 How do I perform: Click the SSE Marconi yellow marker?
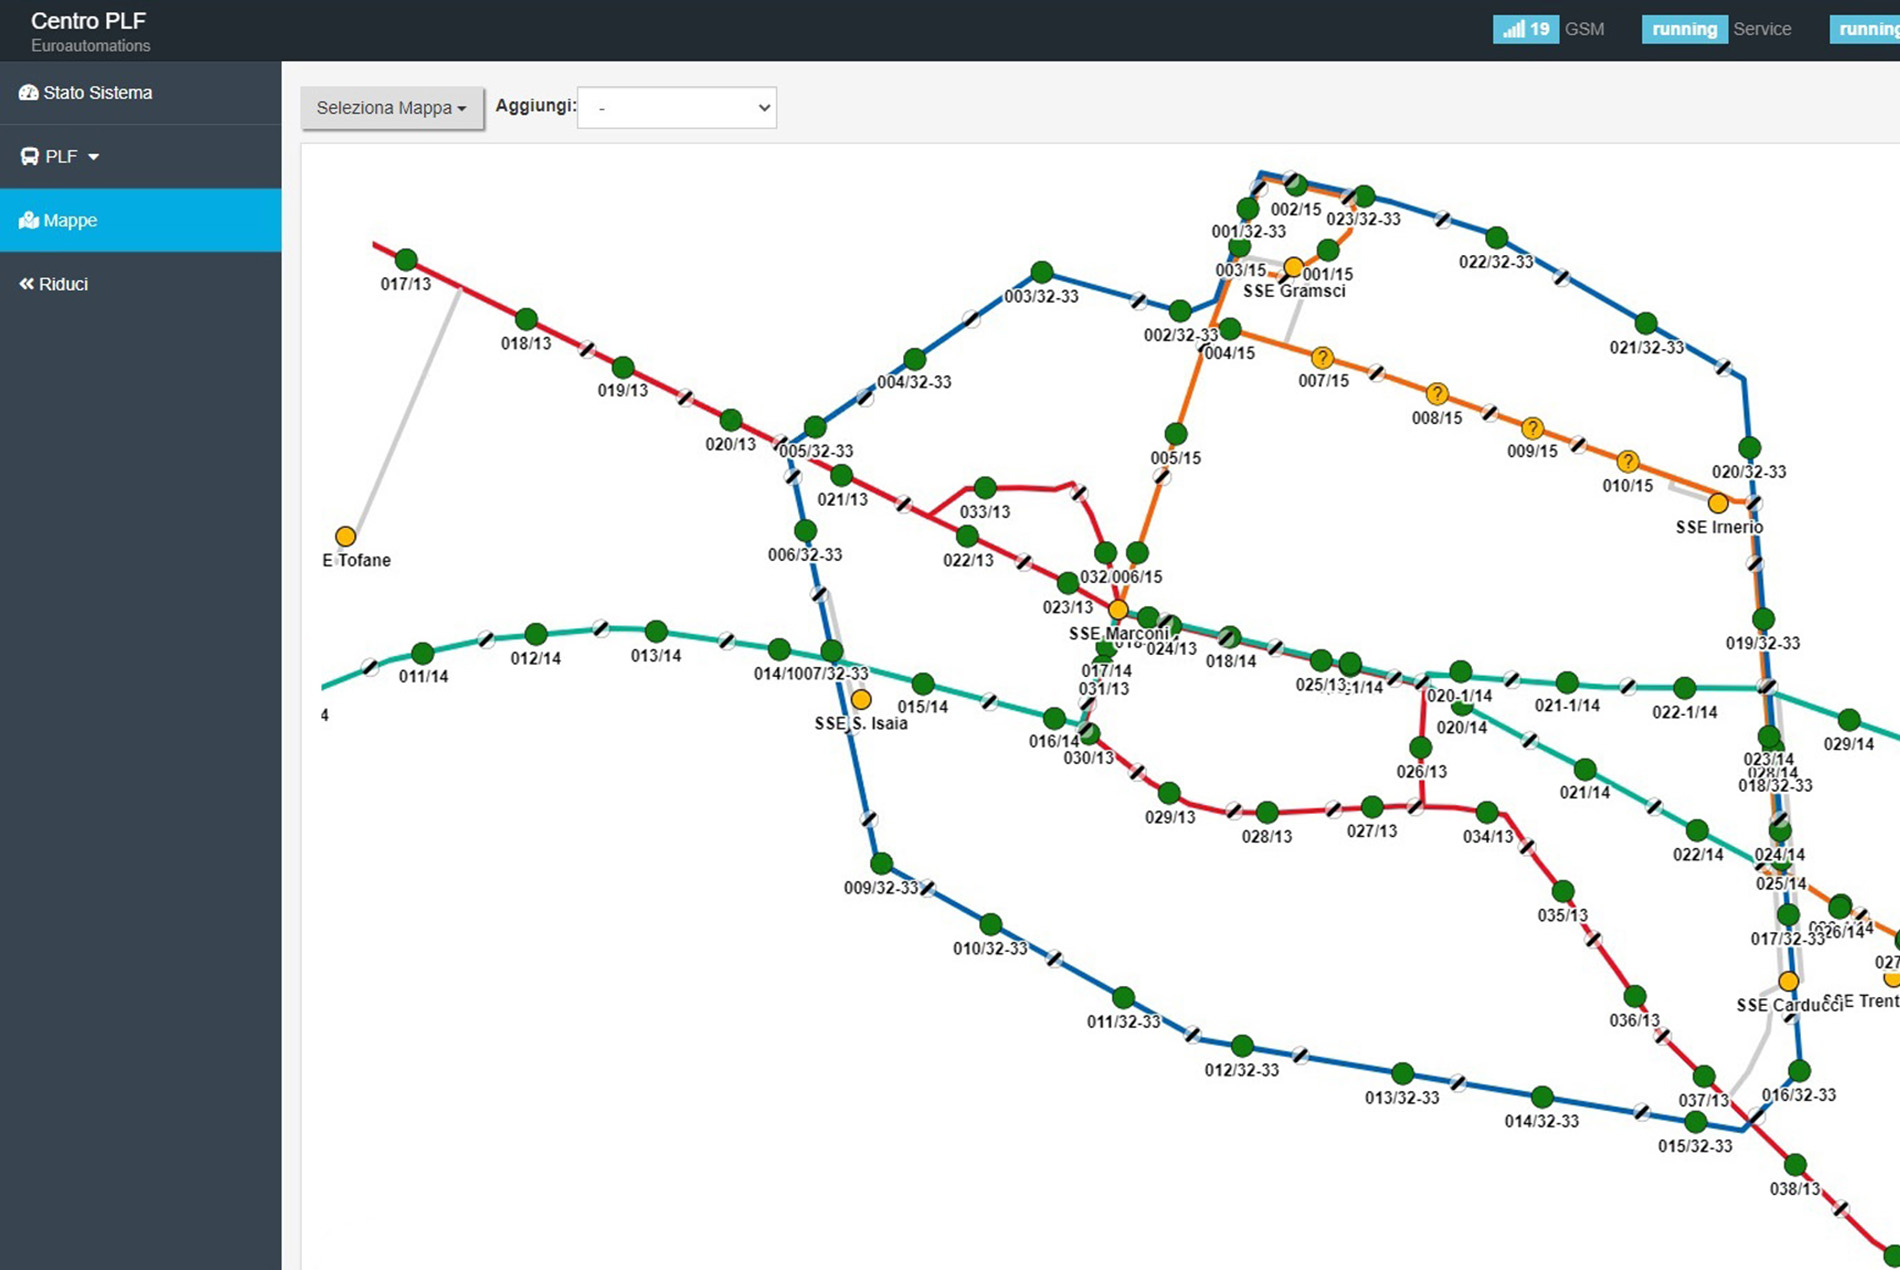1118,610
